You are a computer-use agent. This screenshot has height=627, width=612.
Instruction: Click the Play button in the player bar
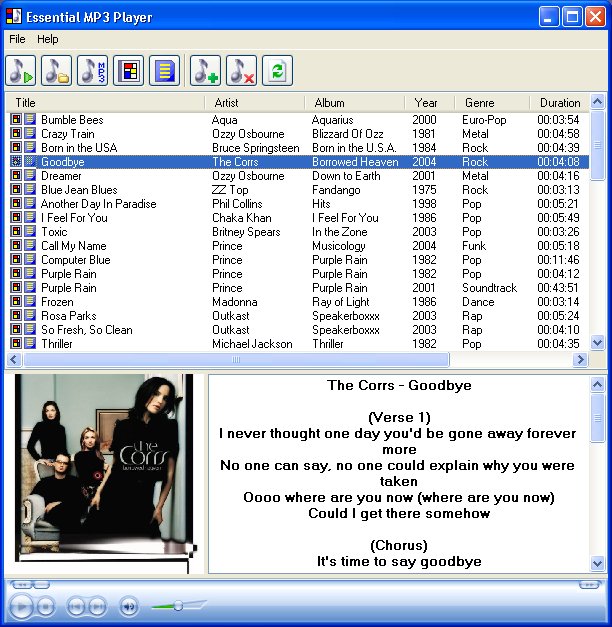point(21,607)
